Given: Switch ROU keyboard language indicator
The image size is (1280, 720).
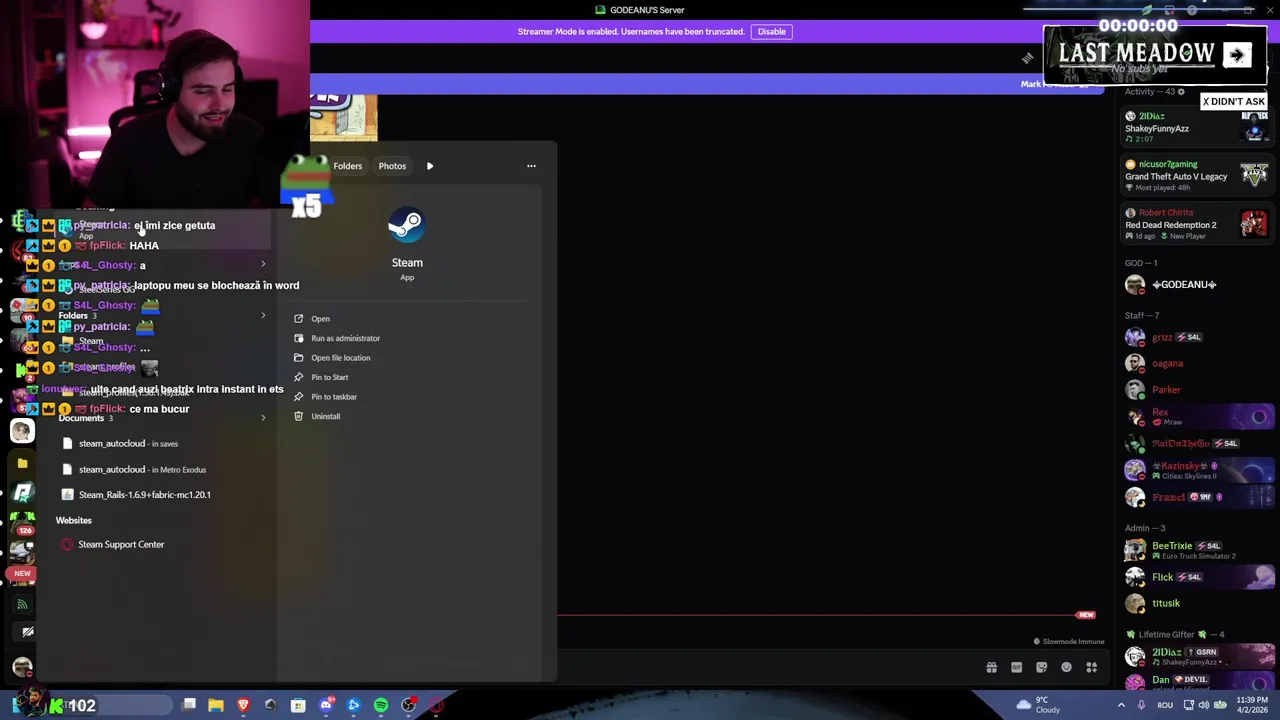Looking at the screenshot, I should (1165, 706).
